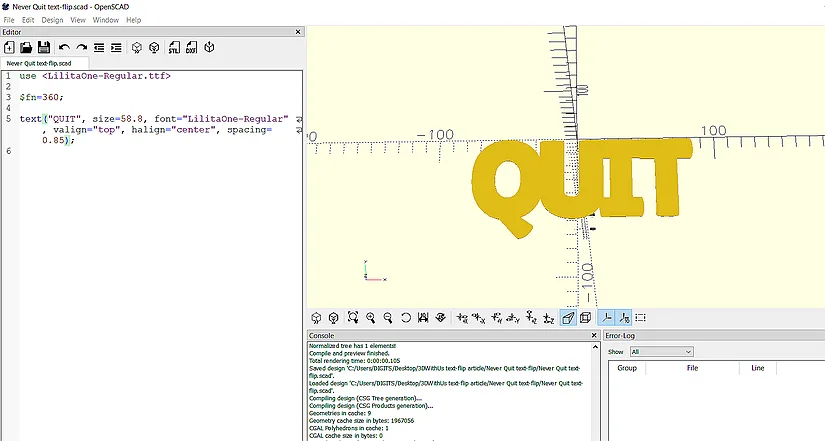825x441 pixels.
Task: Close the Console panel
Action: 594,336
